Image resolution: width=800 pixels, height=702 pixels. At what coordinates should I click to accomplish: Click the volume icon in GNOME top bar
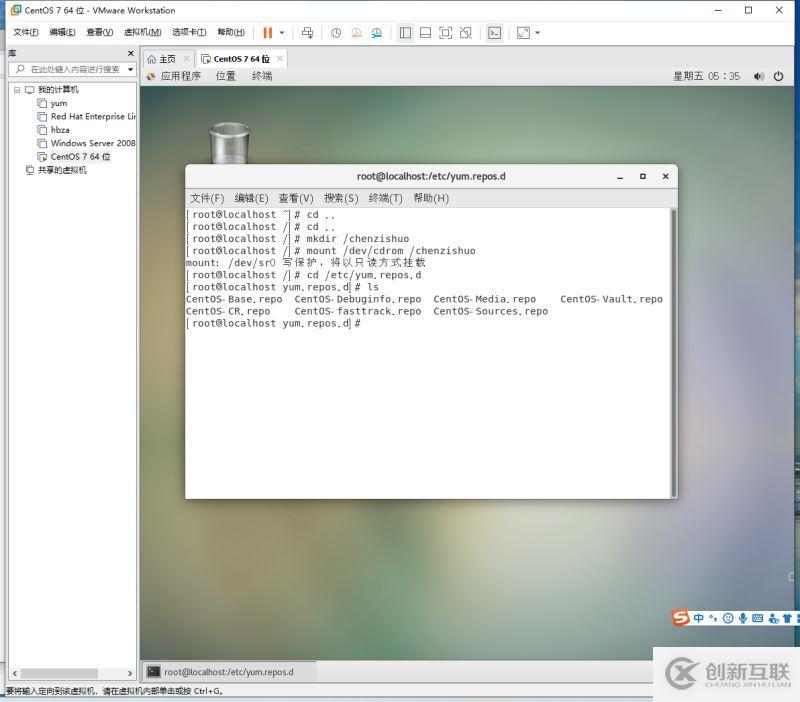(x=759, y=77)
